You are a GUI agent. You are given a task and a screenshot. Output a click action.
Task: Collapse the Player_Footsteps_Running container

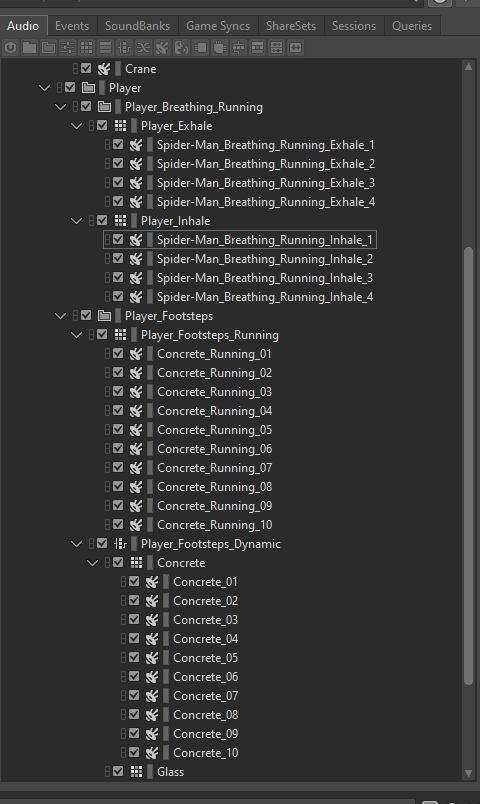pos(76,335)
